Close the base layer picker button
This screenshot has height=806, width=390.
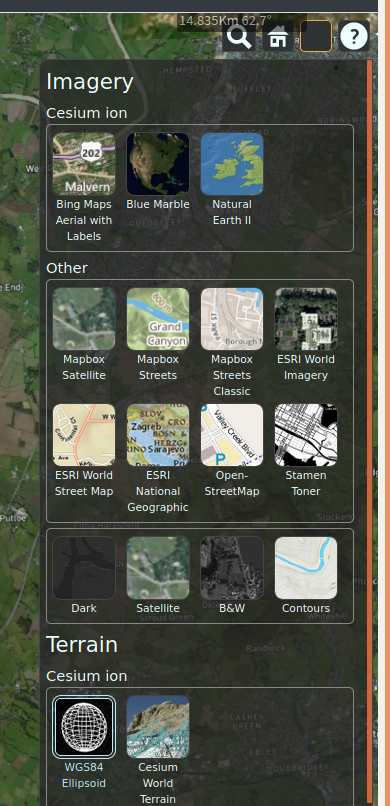(316, 36)
